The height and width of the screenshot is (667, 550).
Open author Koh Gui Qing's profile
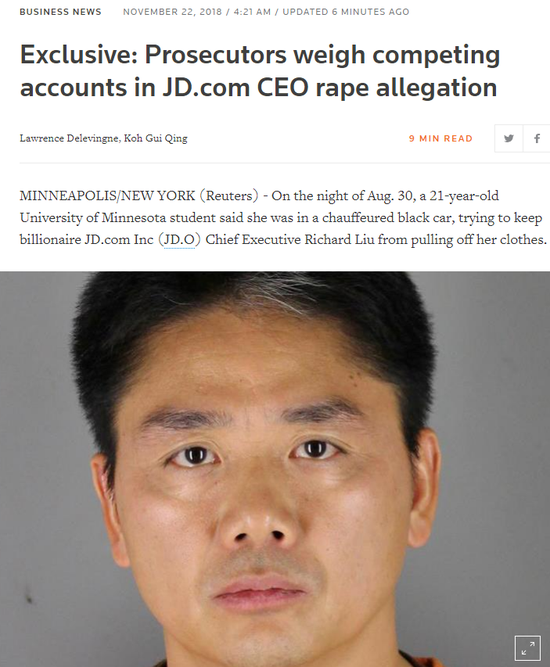pyautogui.click(x=156, y=138)
